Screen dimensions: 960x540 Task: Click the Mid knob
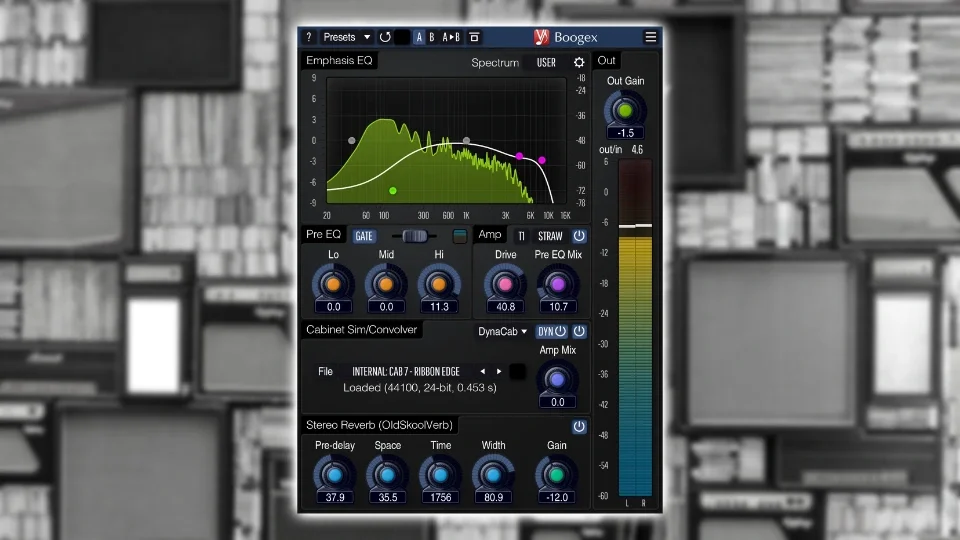click(x=386, y=284)
